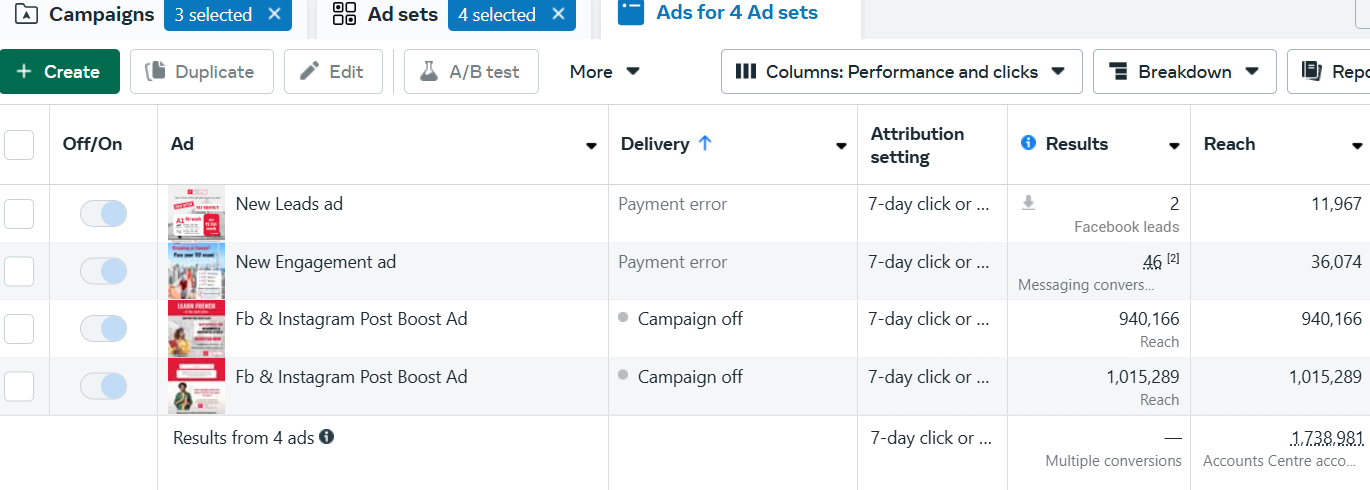Screen dimensions: 1370x490
Task: Open the New Engagement ad thumbnail
Action: tap(196, 271)
